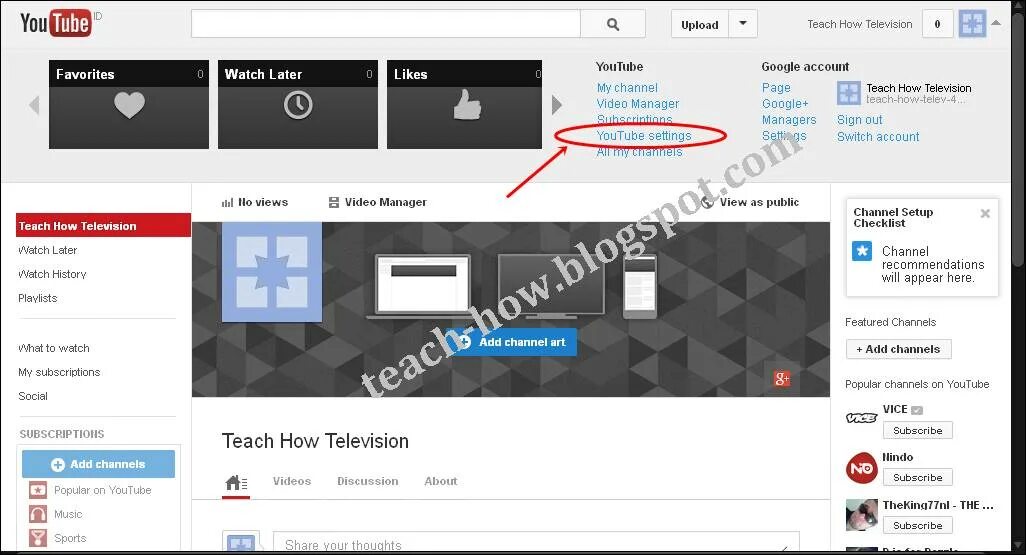Open the My channel link

tap(627, 88)
